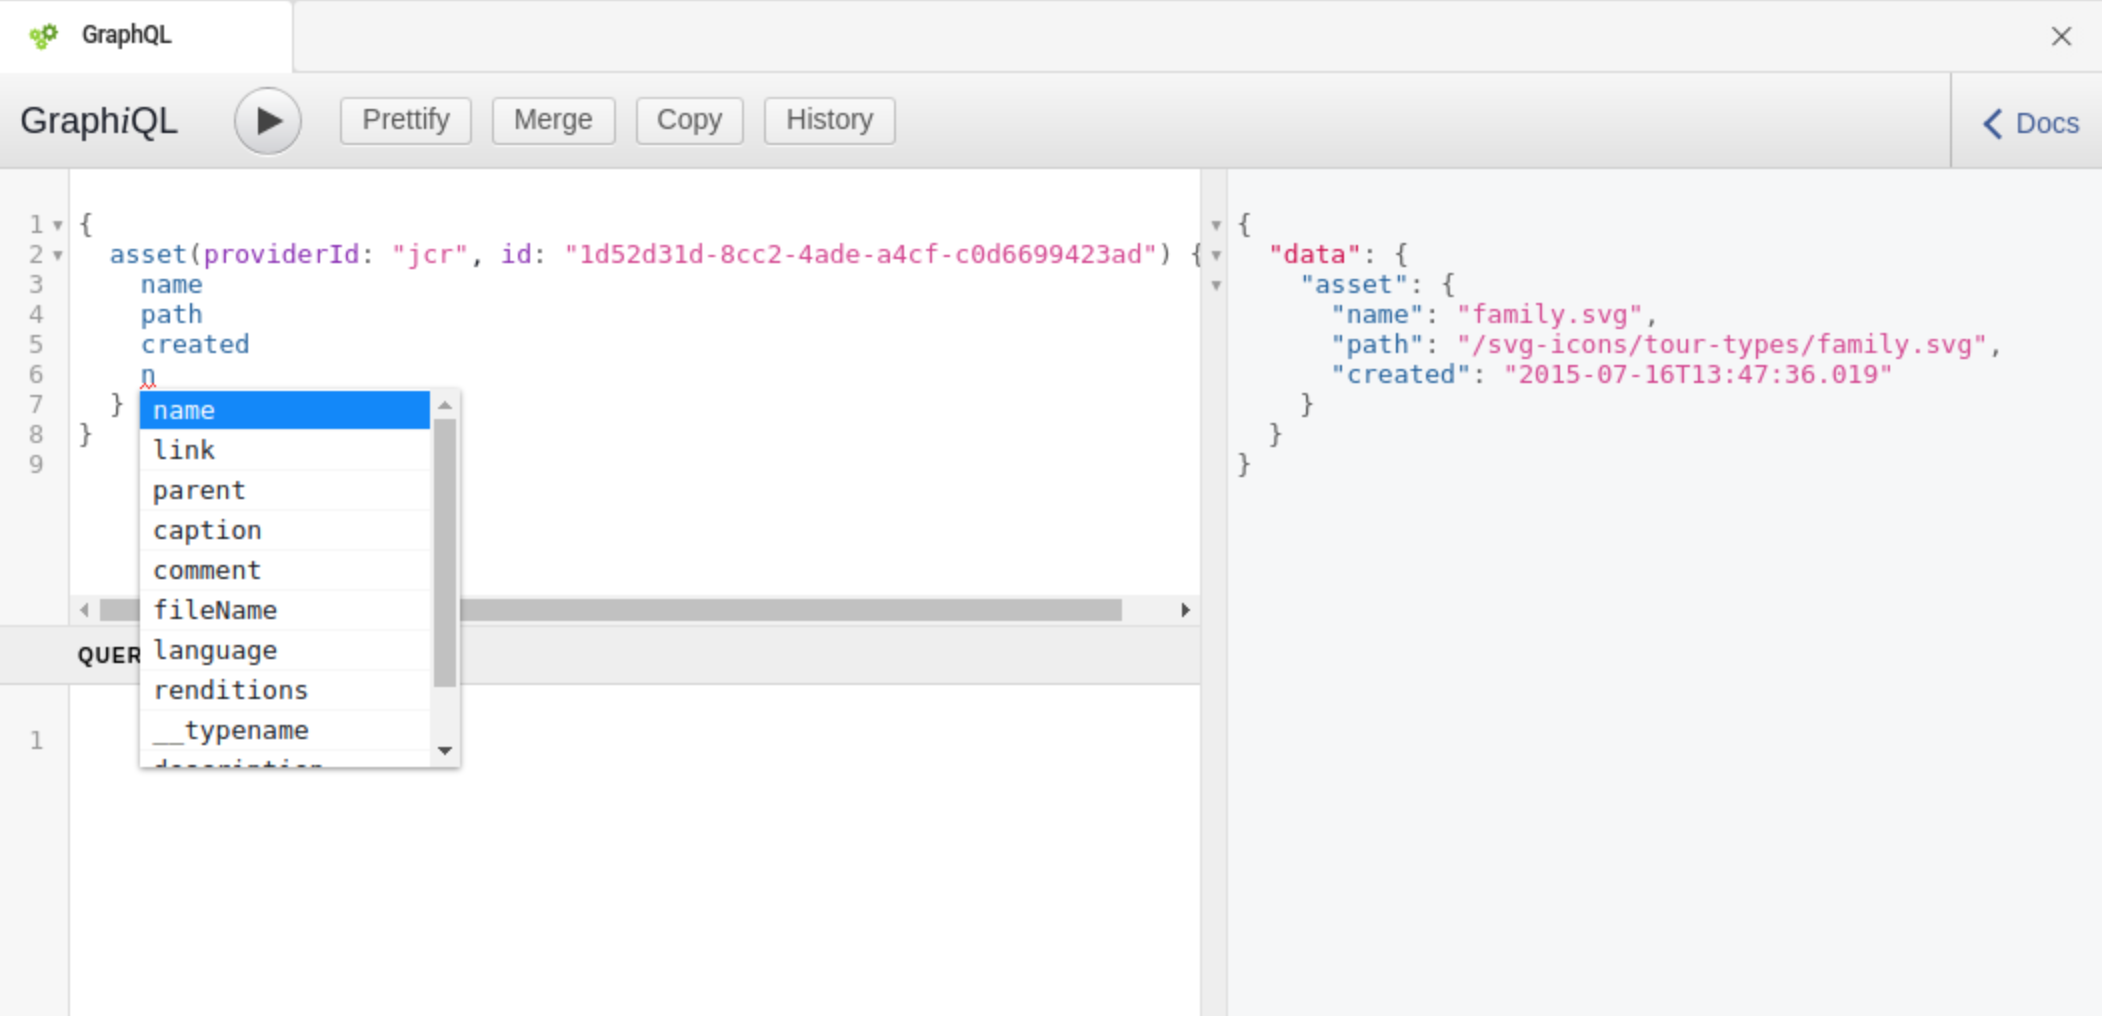
Task: Choose 'comment' from autocomplete list
Action: (x=284, y=570)
